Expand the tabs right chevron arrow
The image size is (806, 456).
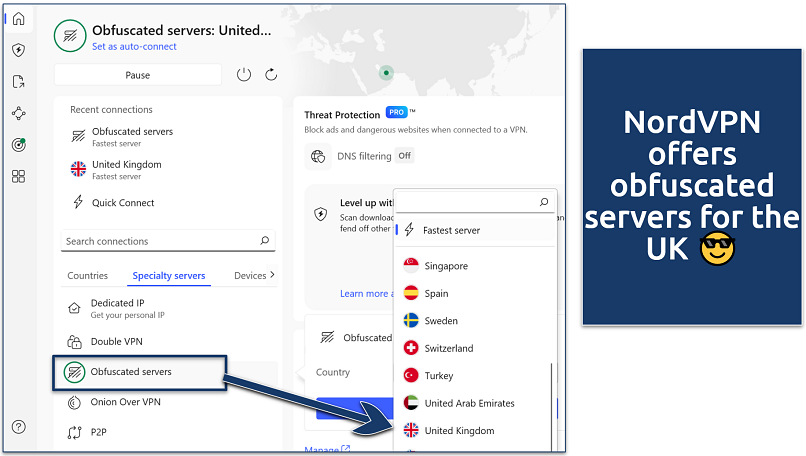pos(272,275)
